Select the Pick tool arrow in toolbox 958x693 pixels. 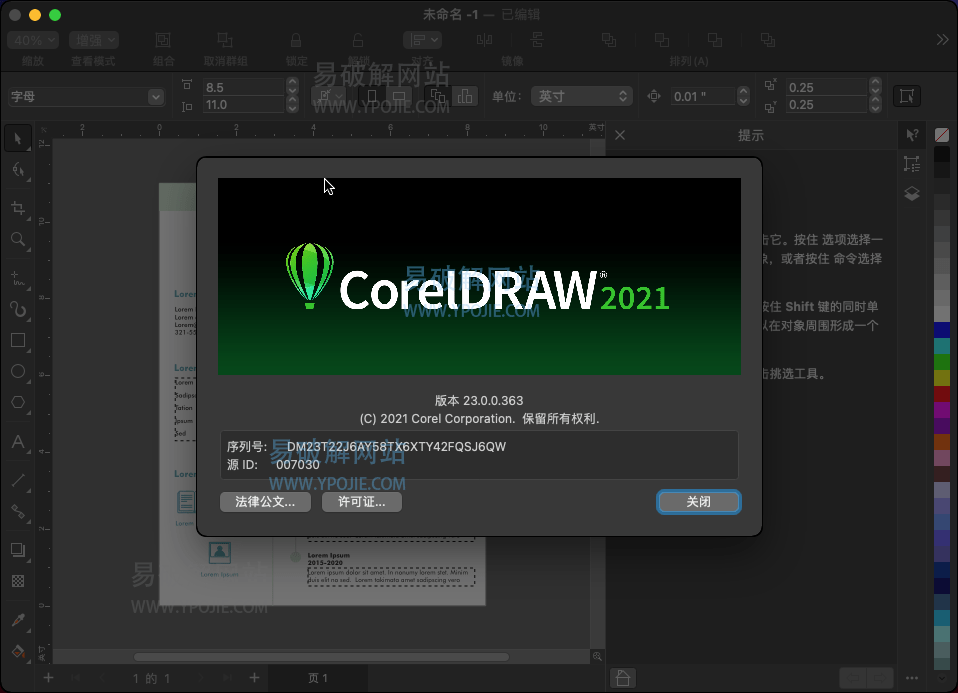(x=18, y=138)
